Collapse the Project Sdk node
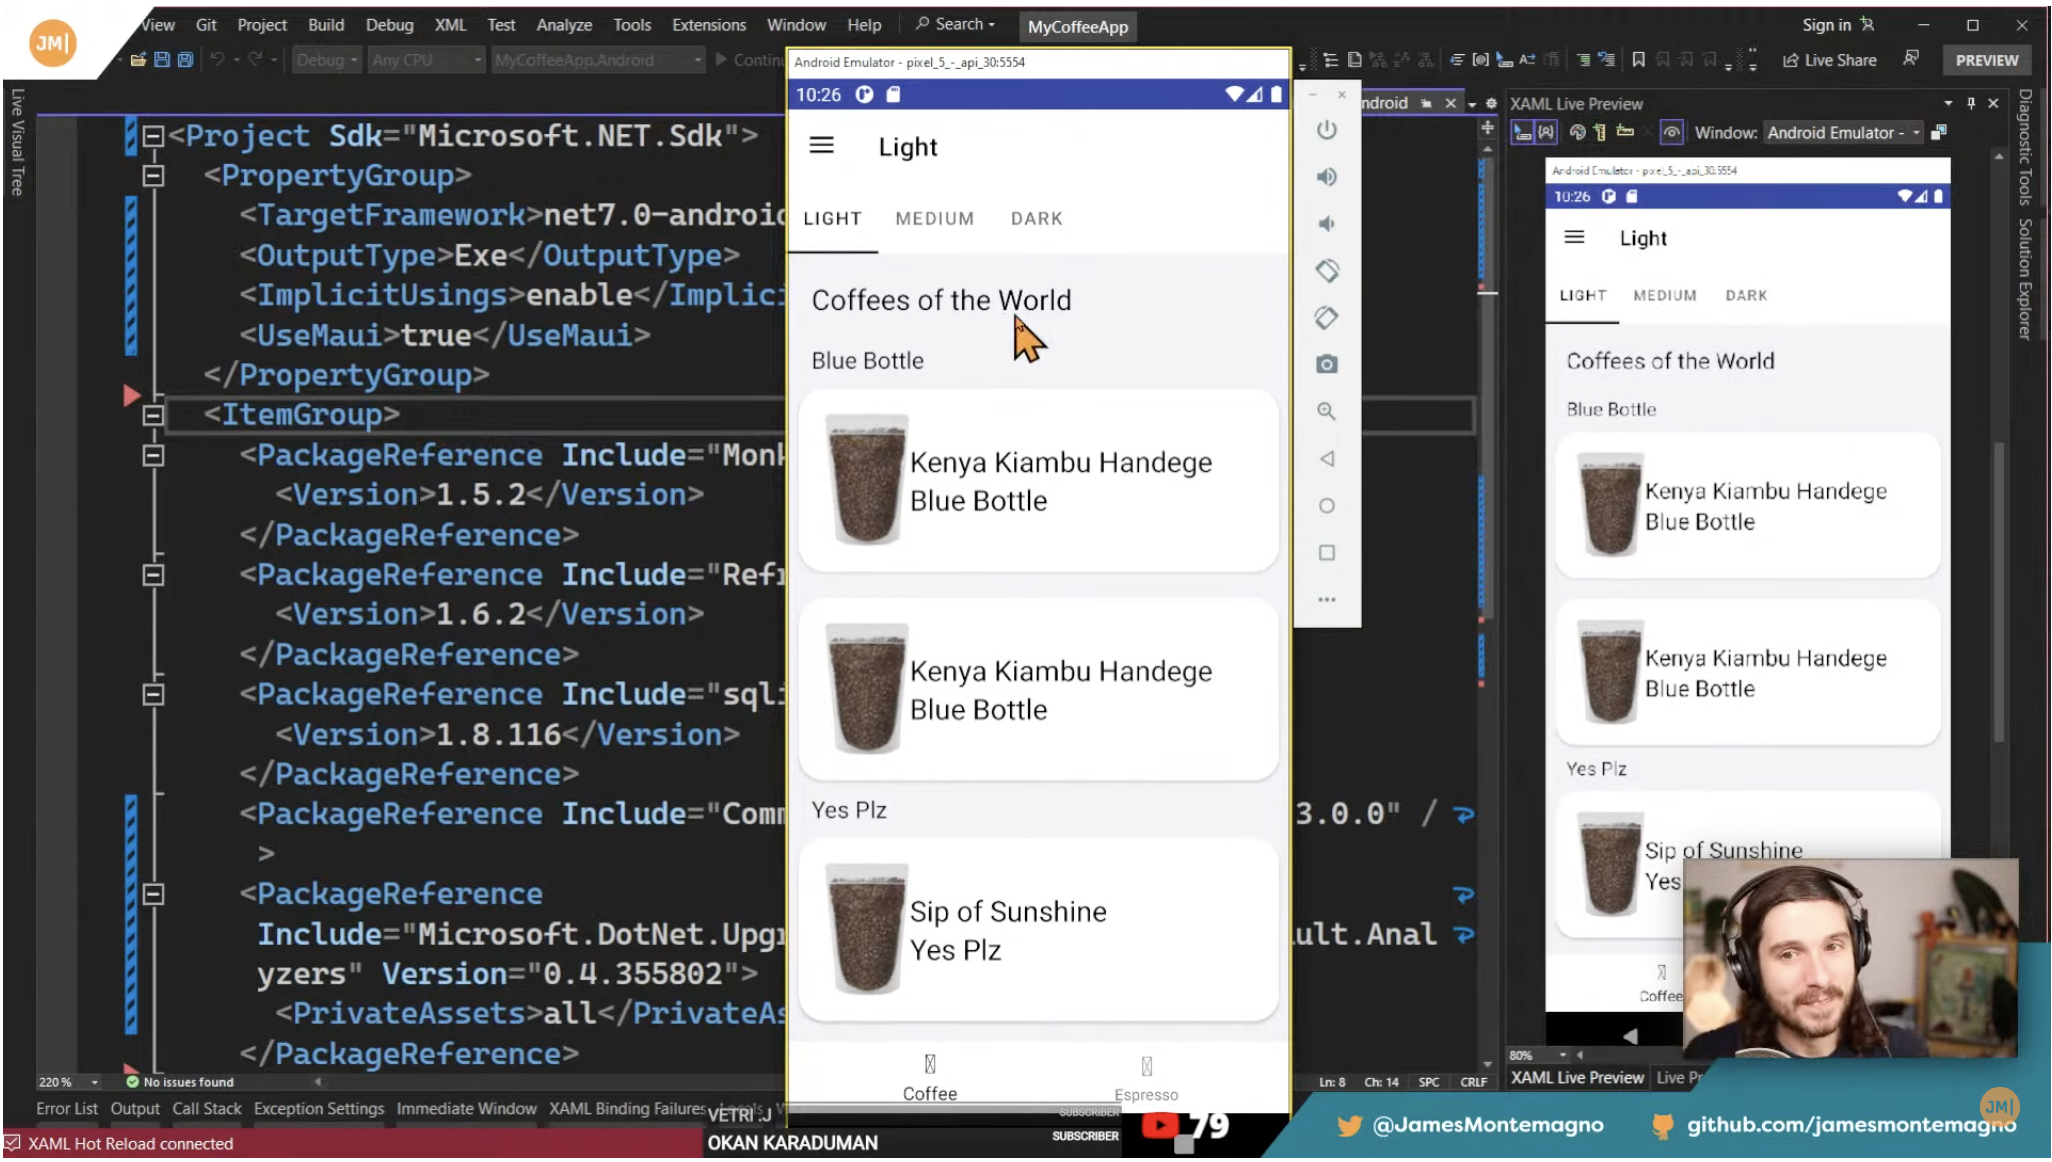 [x=153, y=136]
